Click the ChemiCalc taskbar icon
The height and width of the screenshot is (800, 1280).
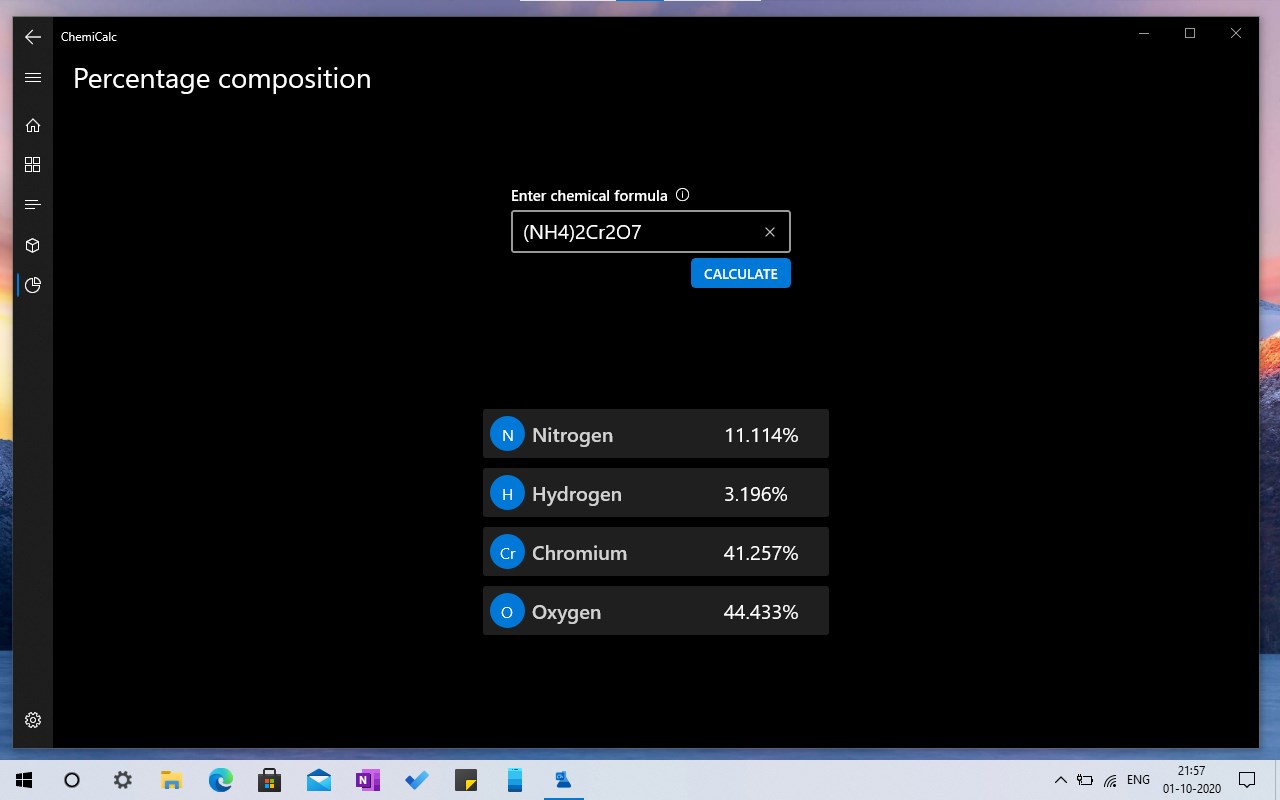563,780
